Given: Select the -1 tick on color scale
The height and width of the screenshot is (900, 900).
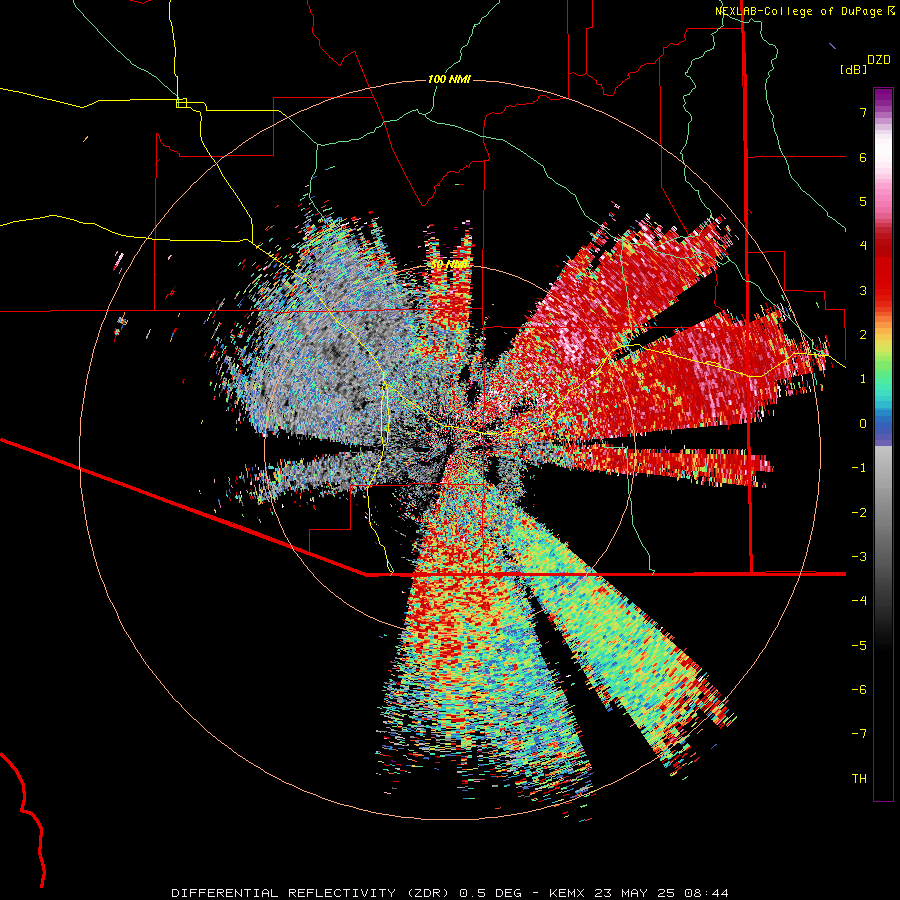Looking at the screenshot, I should pyautogui.click(x=859, y=468).
